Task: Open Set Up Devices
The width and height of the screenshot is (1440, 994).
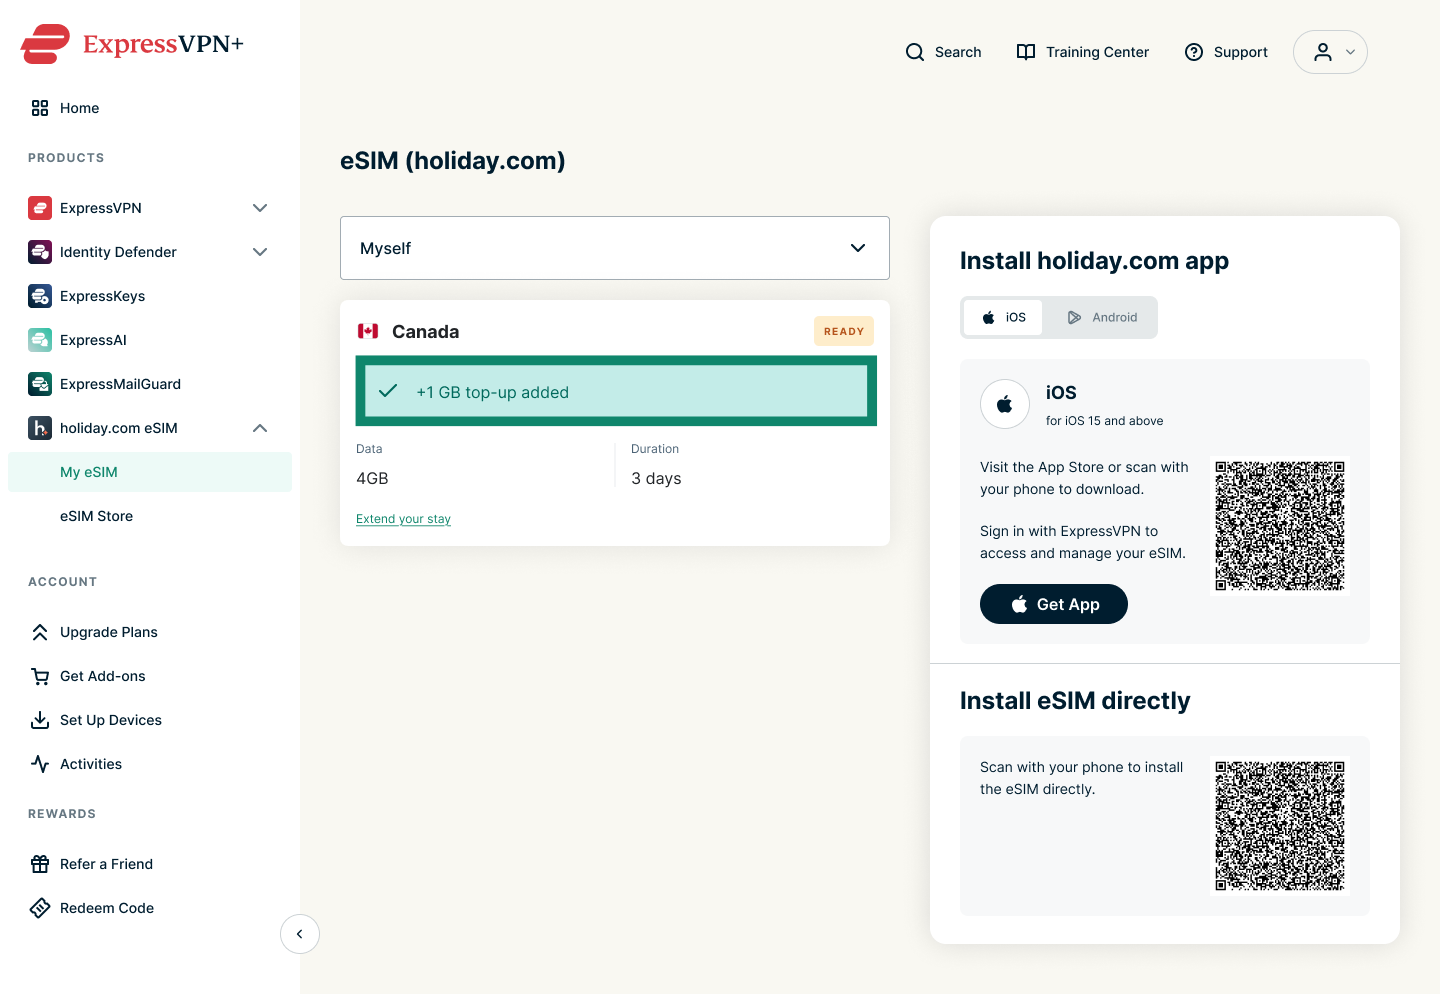Action: pyautogui.click(x=150, y=720)
